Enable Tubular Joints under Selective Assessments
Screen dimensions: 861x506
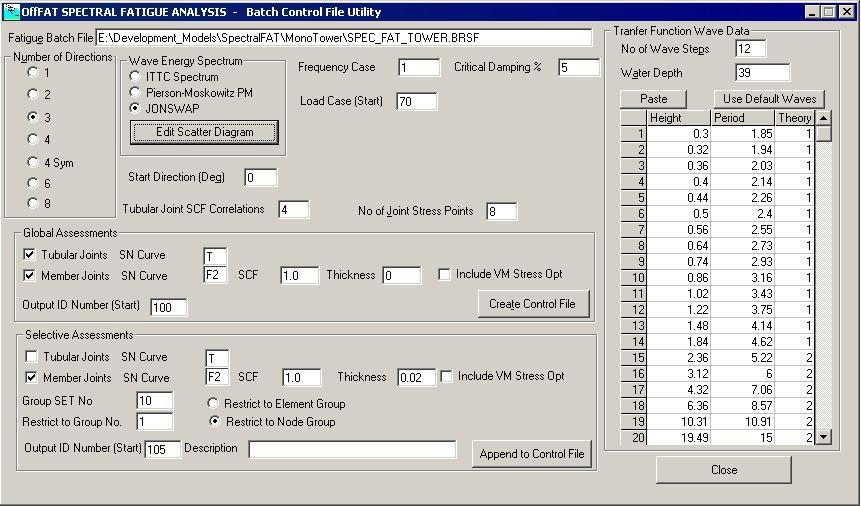pos(31,357)
